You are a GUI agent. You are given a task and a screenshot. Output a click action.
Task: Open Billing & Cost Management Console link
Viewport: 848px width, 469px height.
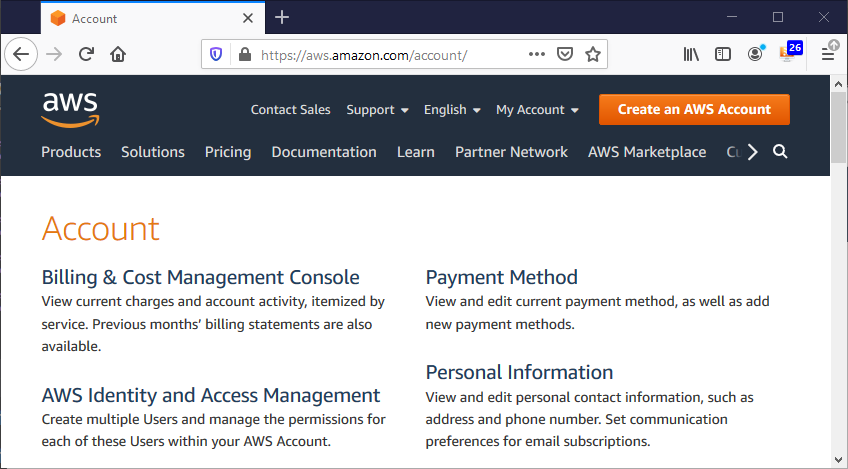tap(200, 277)
